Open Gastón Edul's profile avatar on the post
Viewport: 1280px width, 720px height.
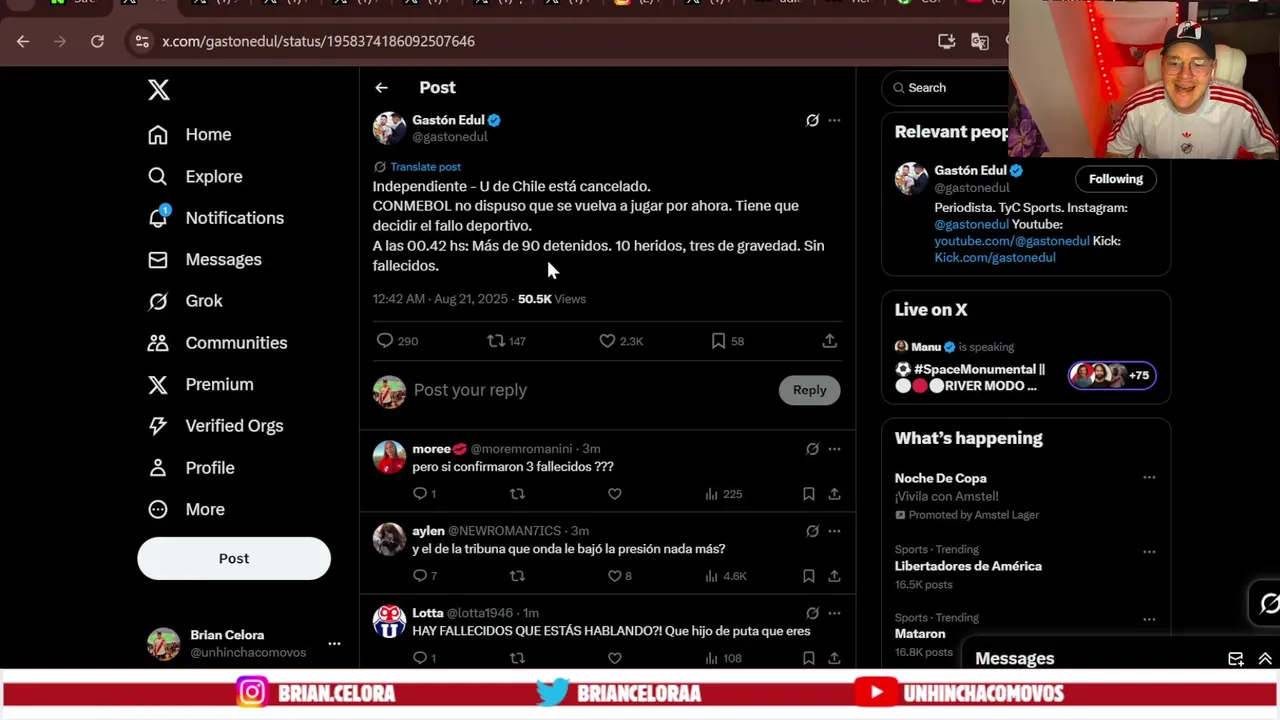tap(389, 128)
